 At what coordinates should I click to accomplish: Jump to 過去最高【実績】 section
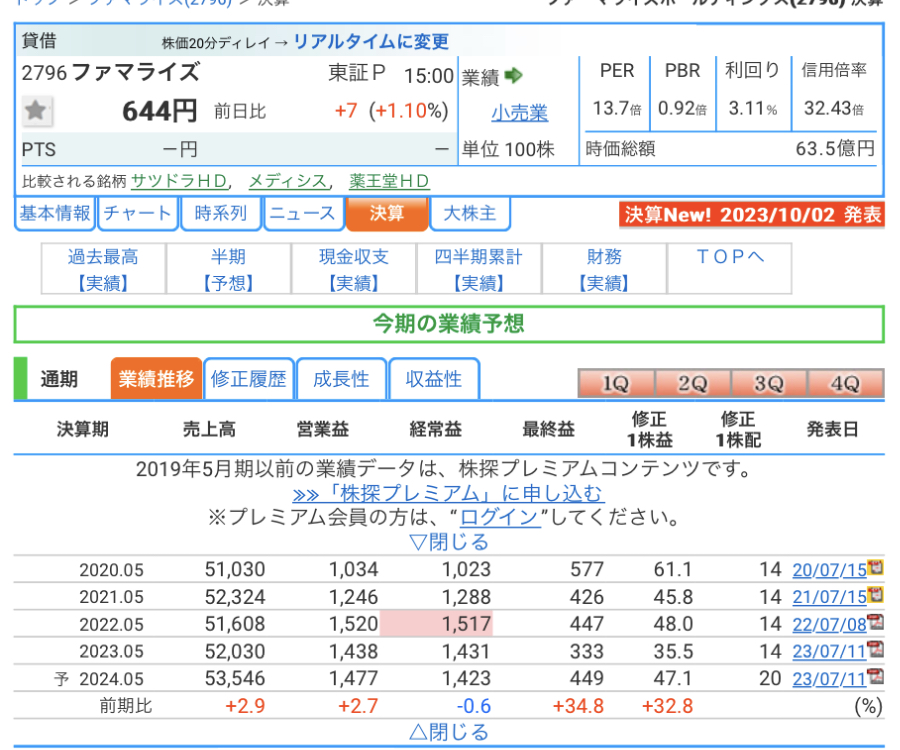[x=103, y=269]
